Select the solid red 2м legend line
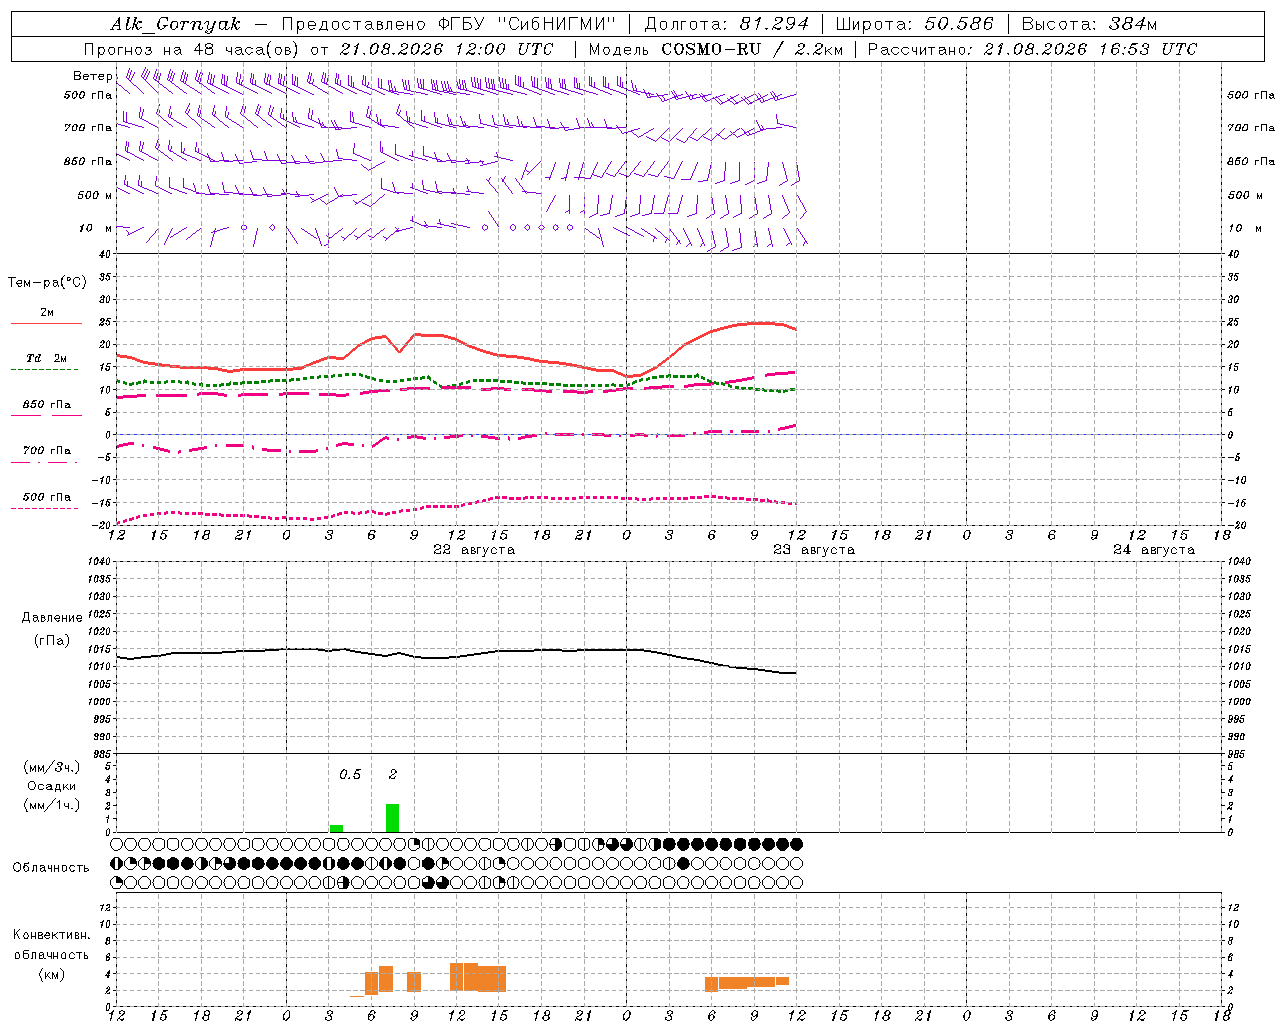The image size is (1280, 1024). tap(46, 324)
